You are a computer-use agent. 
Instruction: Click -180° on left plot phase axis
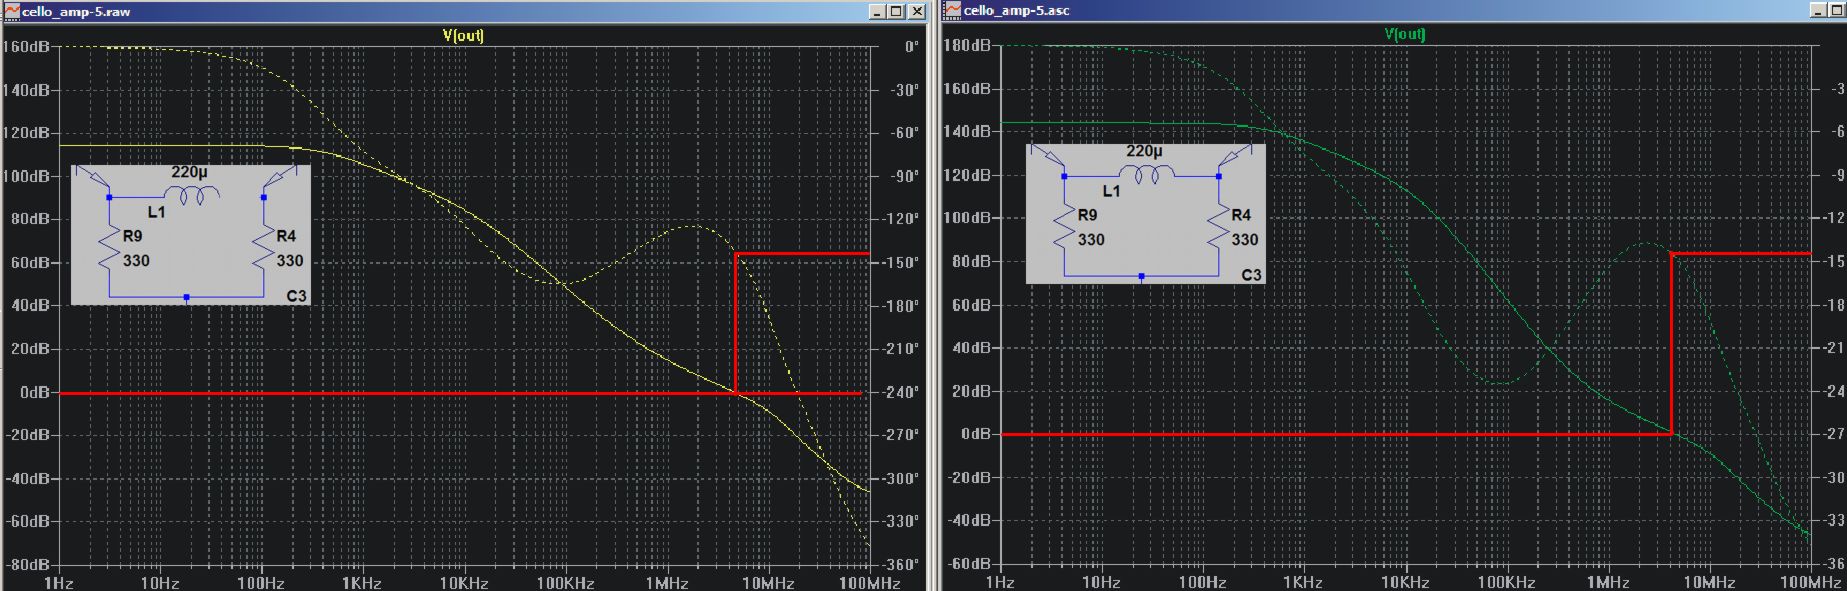coord(902,306)
